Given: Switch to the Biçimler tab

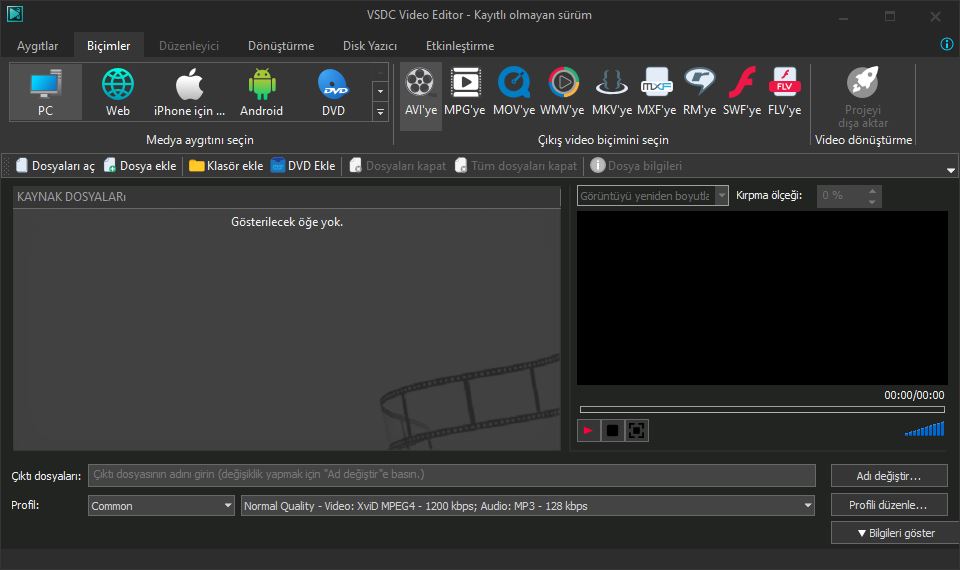Looking at the screenshot, I should pyautogui.click(x=108, y=46).
